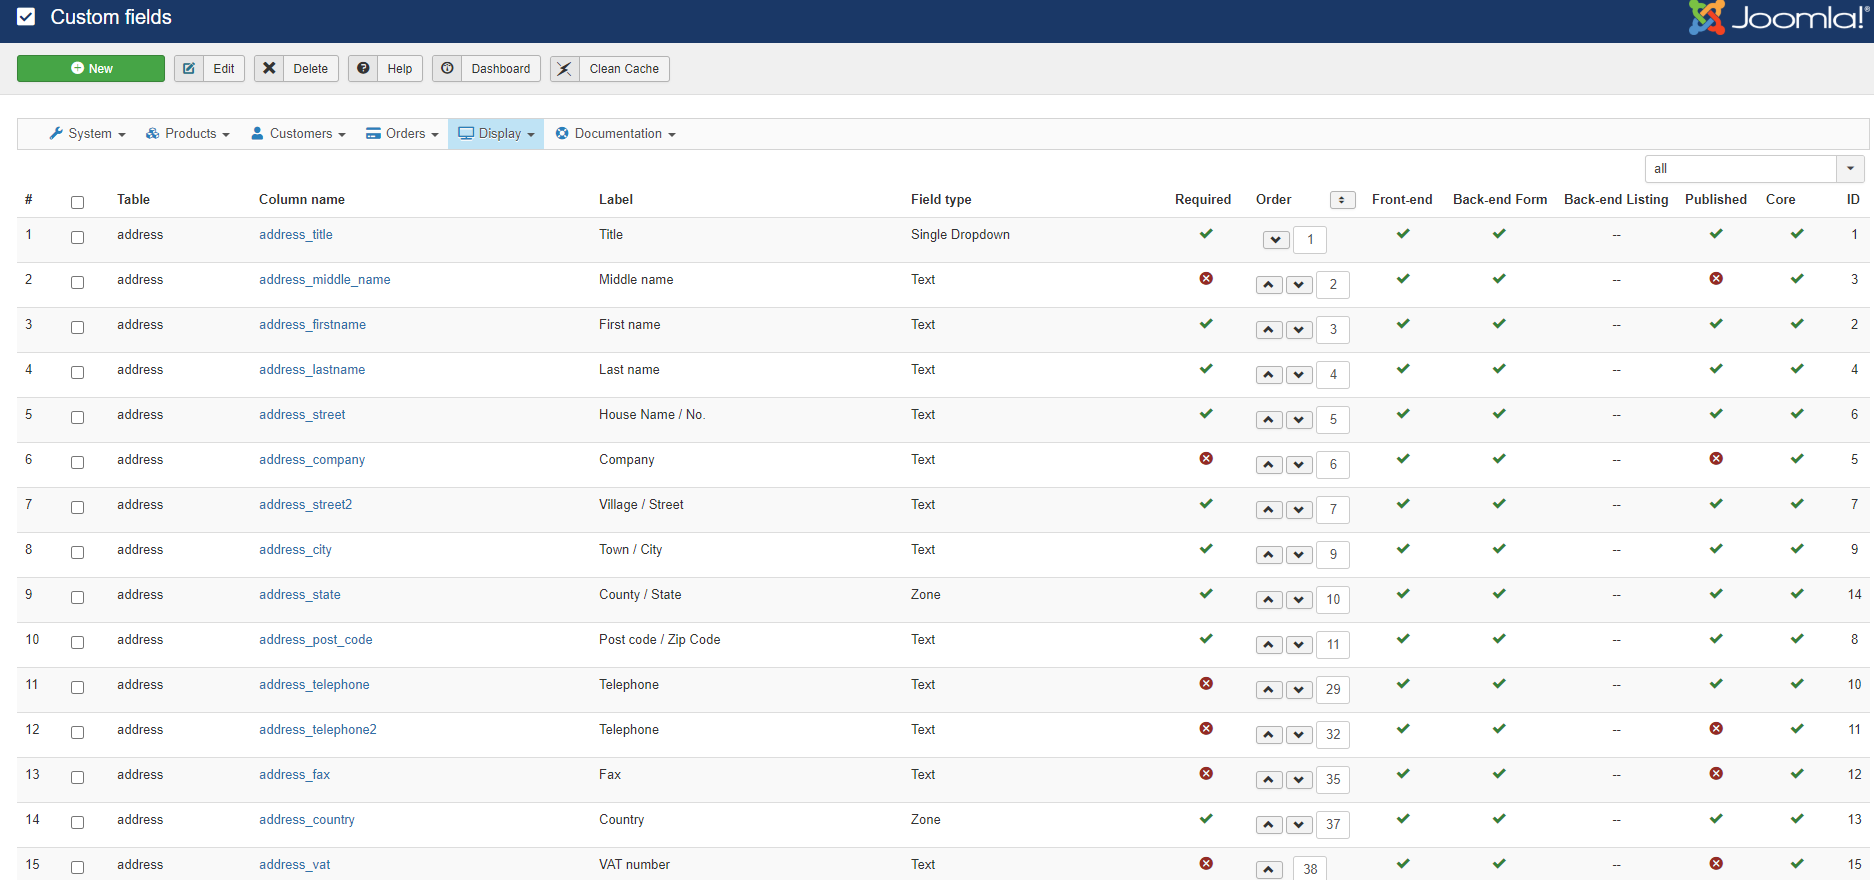Check the box for the address_street row
Image resolution: width=1874 pixels, height=880 pixels.
click(77, 417)
